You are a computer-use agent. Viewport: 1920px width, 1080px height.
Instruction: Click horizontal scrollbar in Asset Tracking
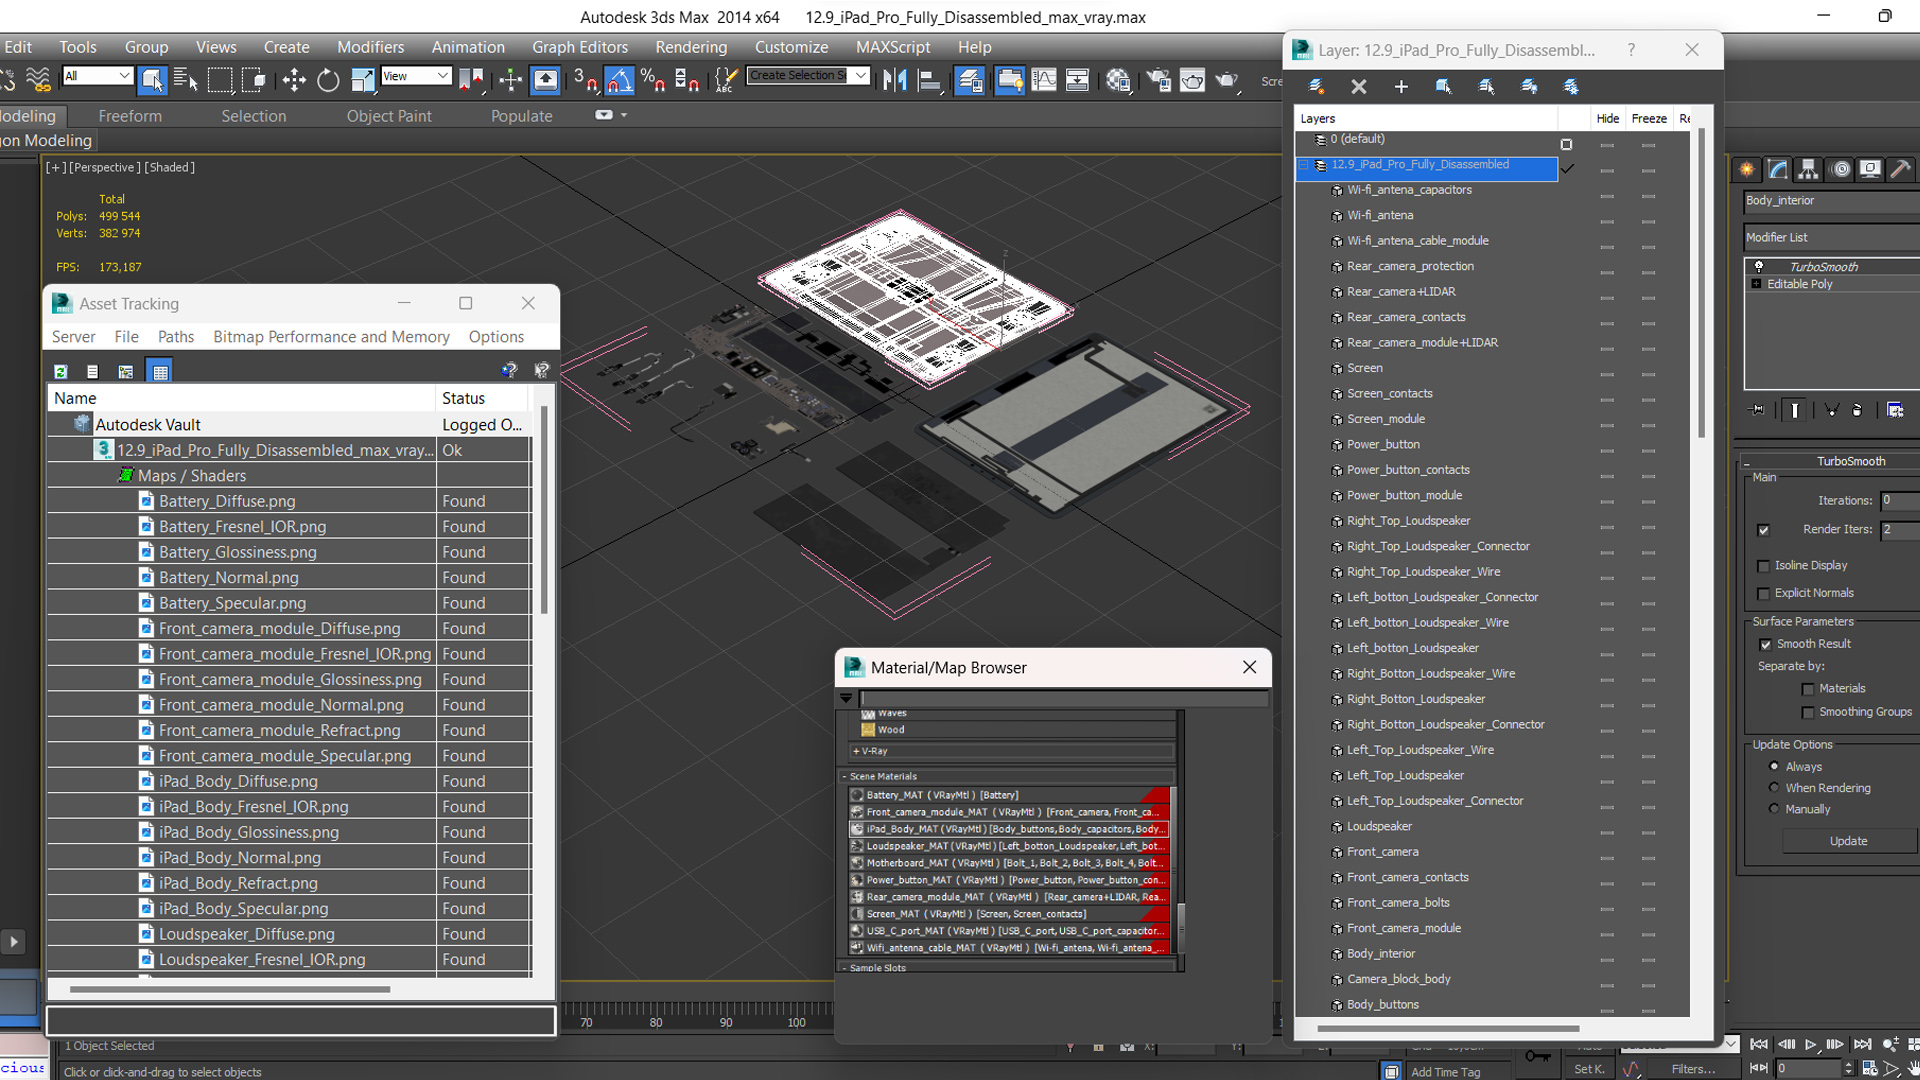(229, 989)
